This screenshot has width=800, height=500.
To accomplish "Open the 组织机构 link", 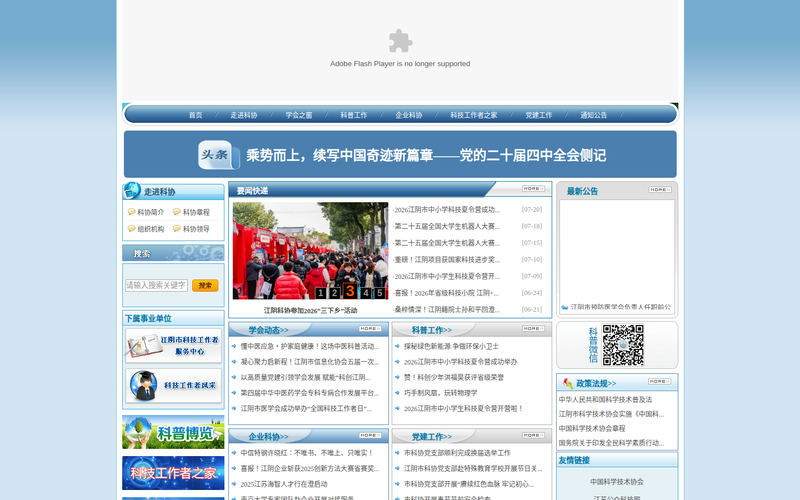I will click(x=151, y=229).
